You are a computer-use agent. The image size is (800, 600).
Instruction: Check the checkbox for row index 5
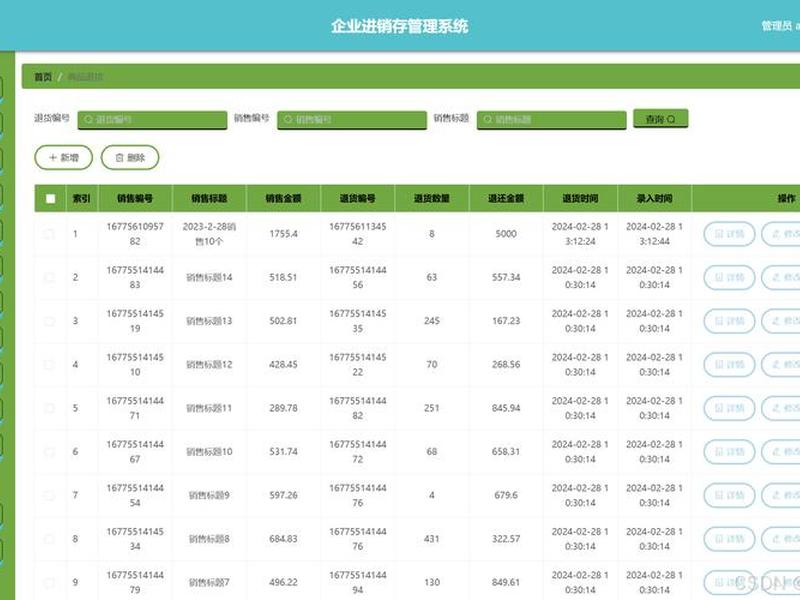point(49,408)
